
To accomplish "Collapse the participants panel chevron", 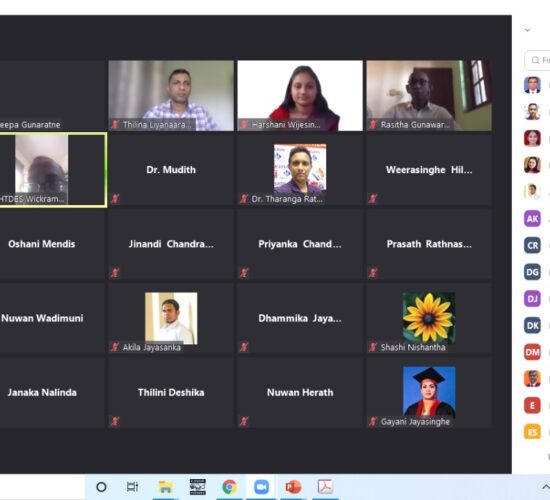I will 527,30.
